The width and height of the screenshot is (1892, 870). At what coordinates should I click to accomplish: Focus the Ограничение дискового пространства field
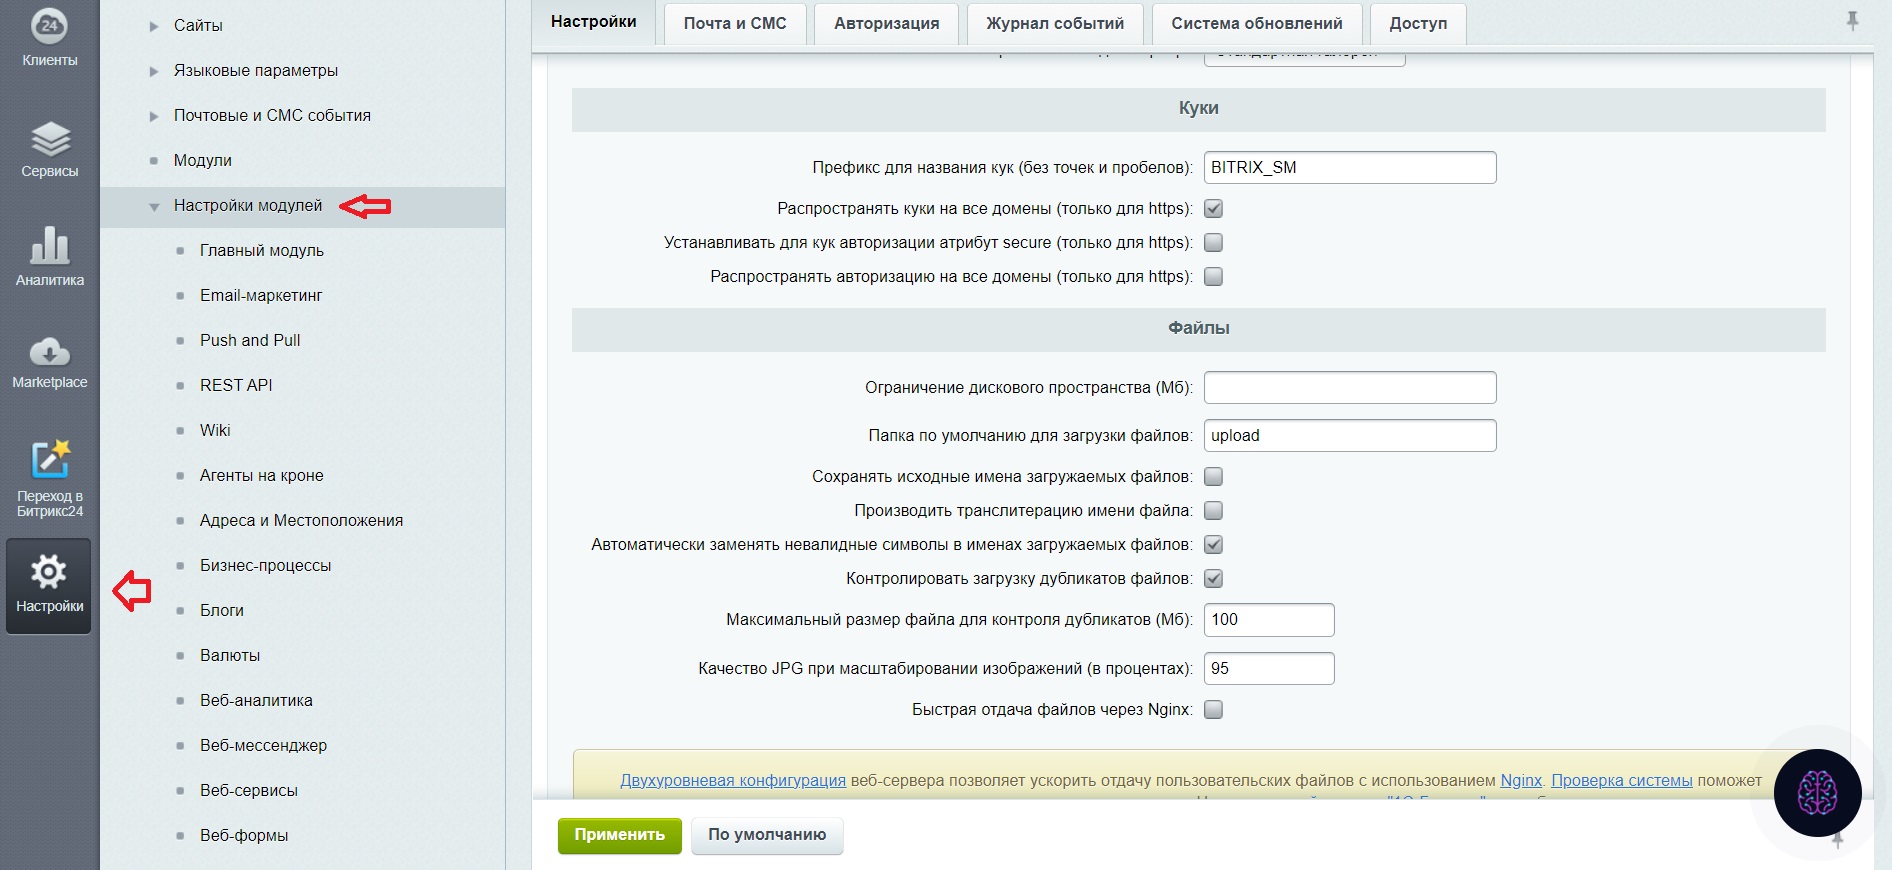(x=1350, y=388)
